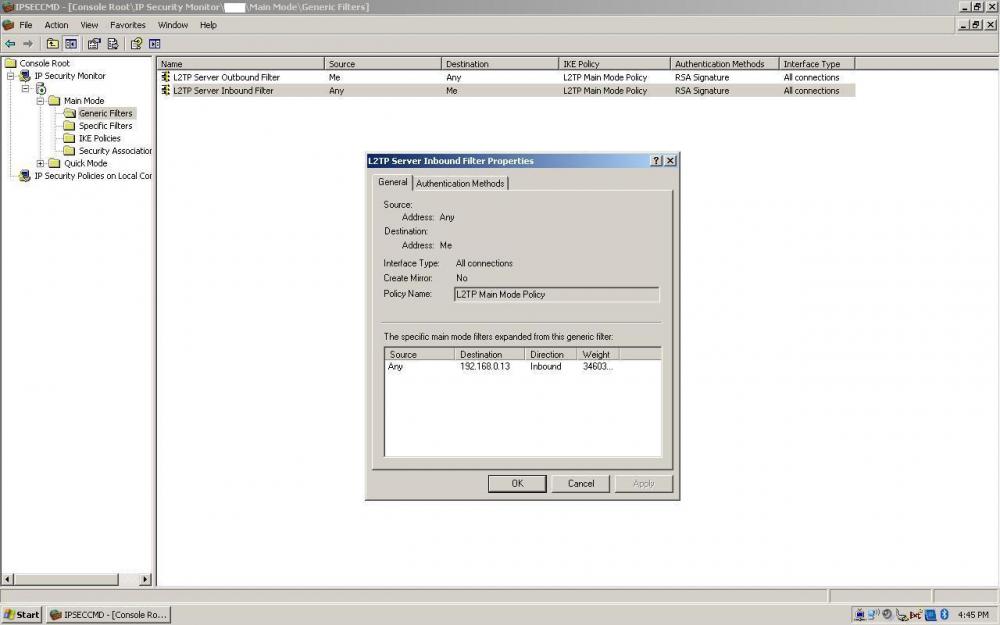Click the Bluetooth tray icon
1000x625 pixels.
pos(944,614)
